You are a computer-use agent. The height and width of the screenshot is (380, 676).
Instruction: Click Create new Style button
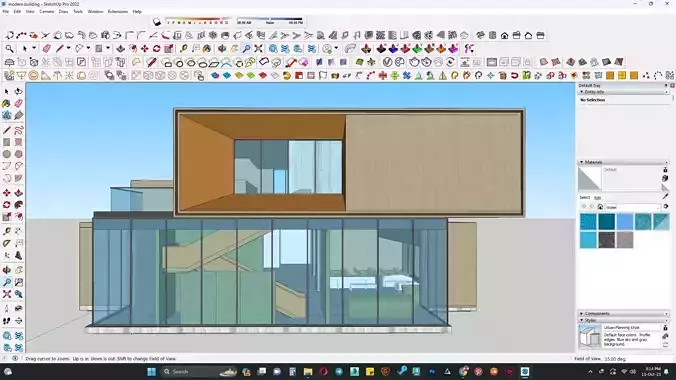coord(665,336)
